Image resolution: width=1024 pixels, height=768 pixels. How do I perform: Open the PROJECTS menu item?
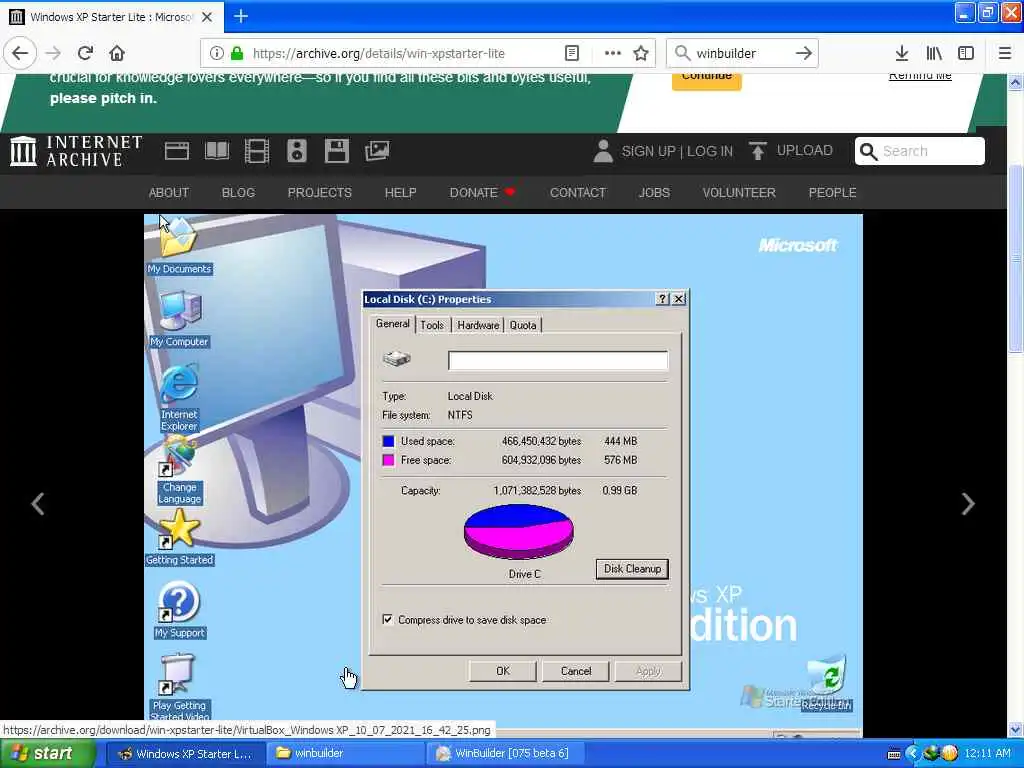point(319,193)
